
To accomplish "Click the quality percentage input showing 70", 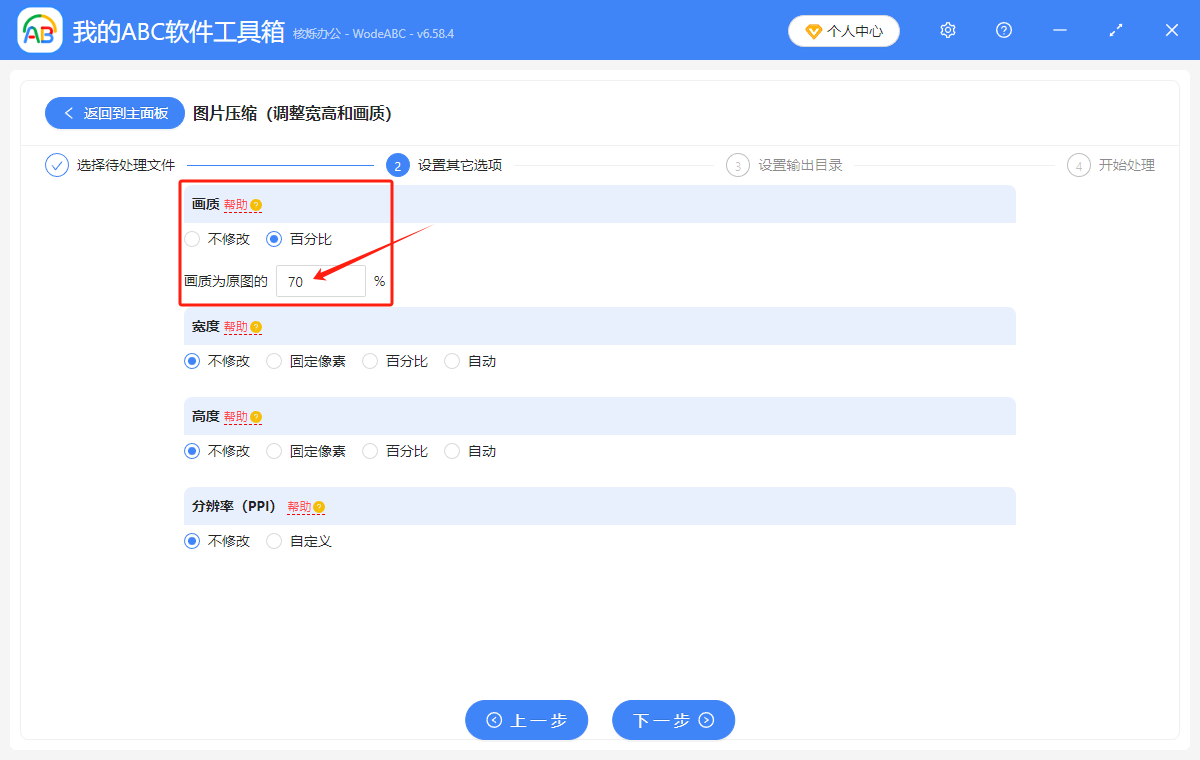I will pyautogui.click(x=320, y=281).
